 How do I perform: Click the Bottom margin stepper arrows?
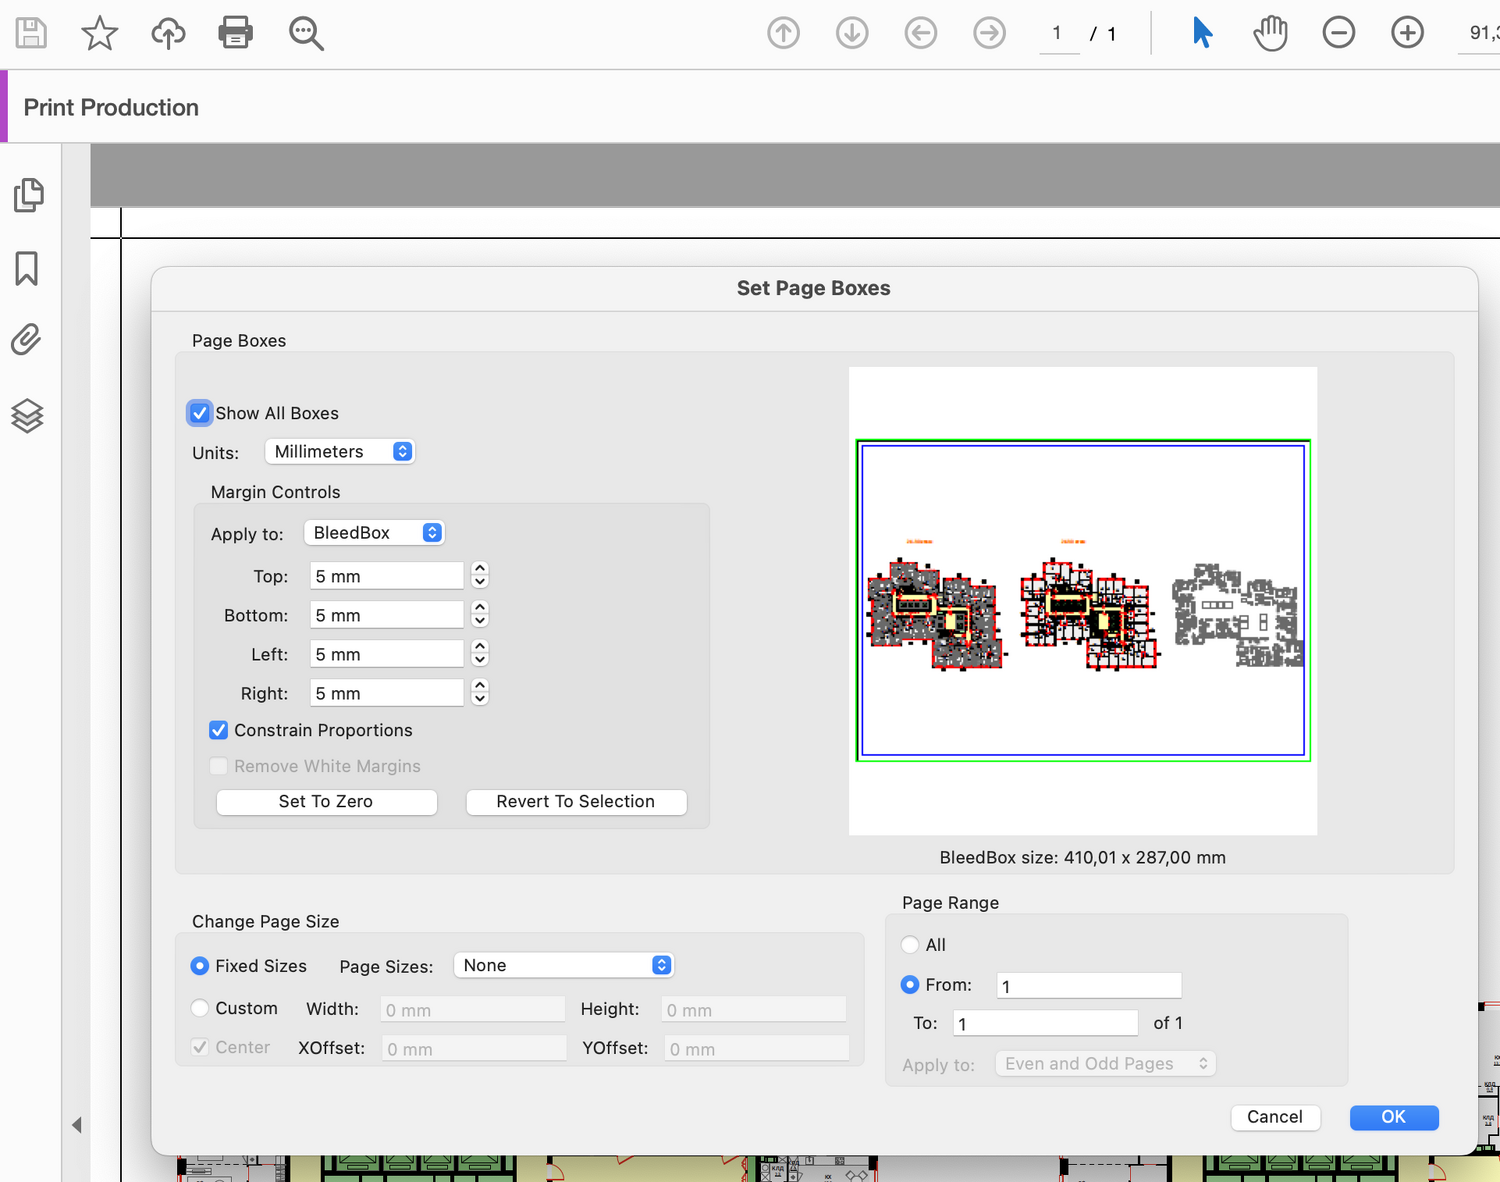[480, 614]
